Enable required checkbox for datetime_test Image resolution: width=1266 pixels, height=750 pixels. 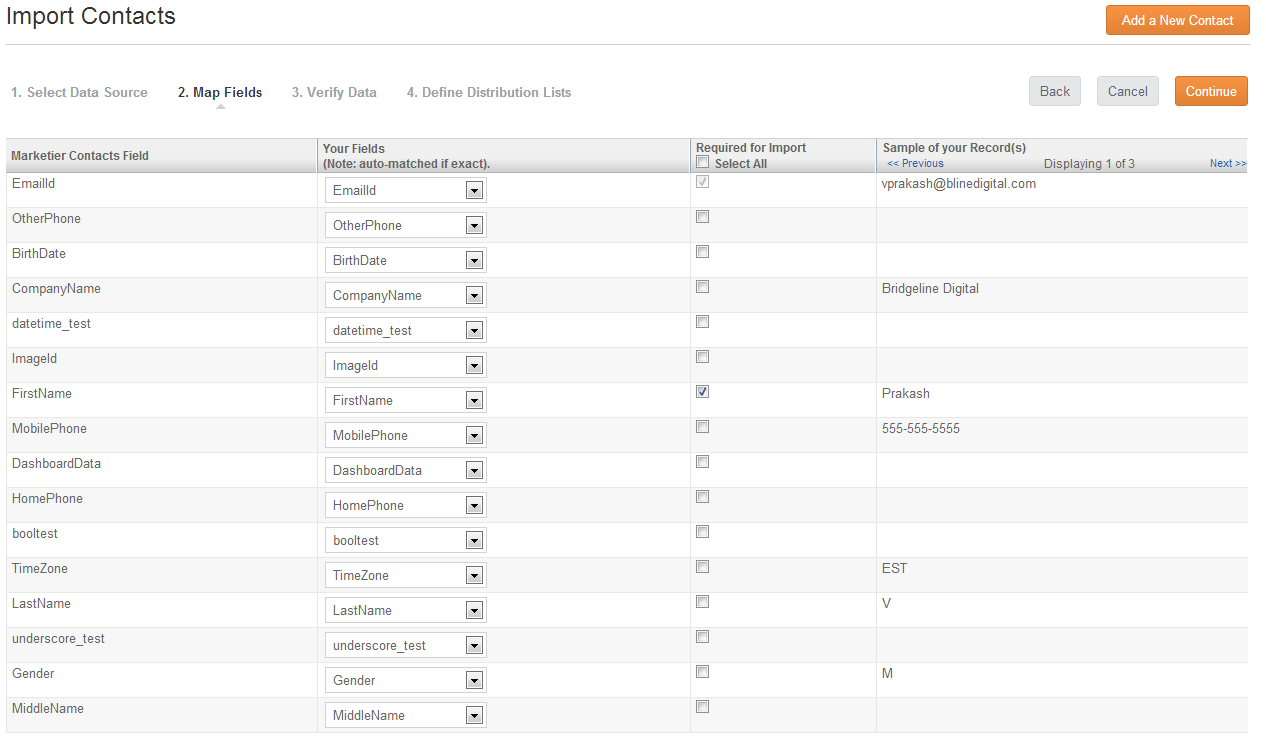(703, 322)
